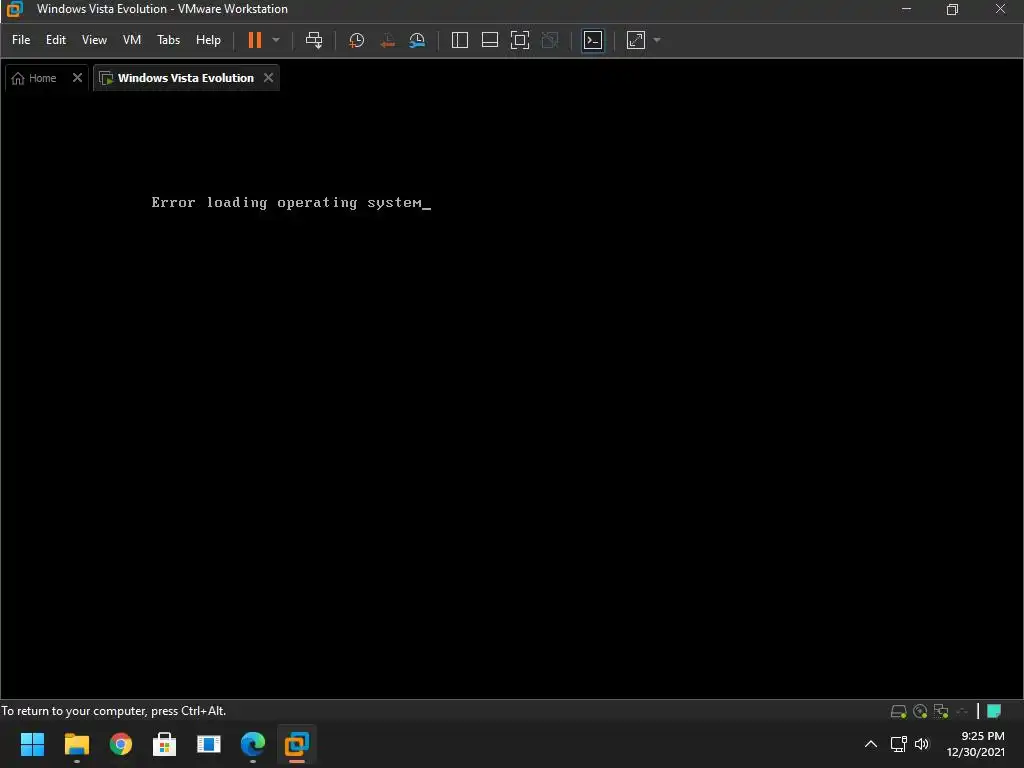The height and width of the screenshot is (768, 1024).
Task: Toggle the console view icon
Action: [x=593, y=40]
